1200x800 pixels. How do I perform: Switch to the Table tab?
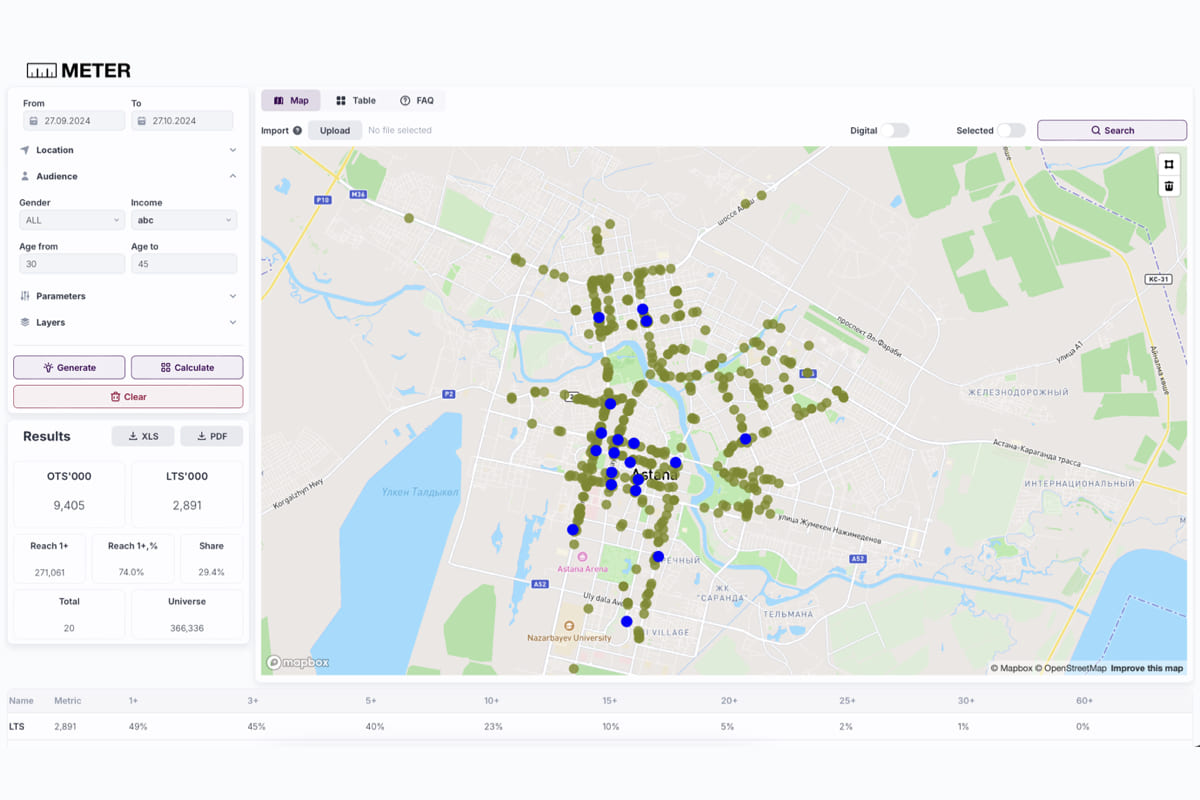coord(356,100)
